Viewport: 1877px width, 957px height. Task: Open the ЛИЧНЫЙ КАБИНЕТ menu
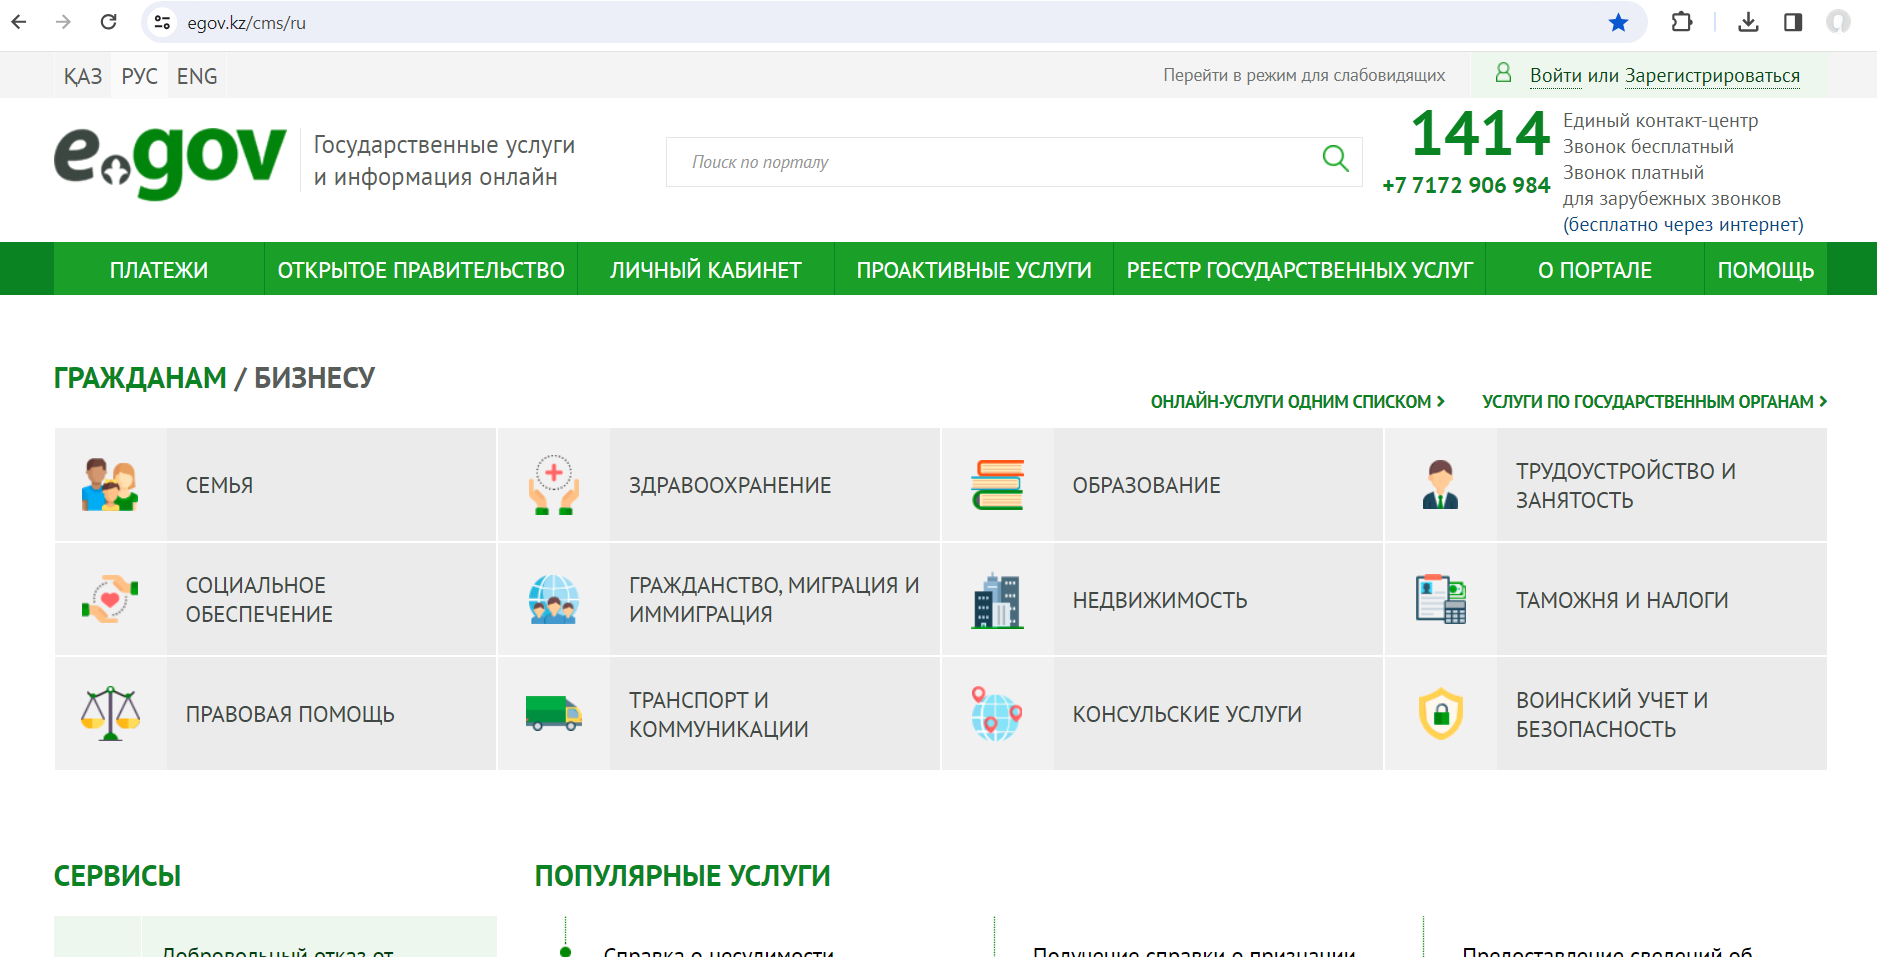tap(705, 270)
